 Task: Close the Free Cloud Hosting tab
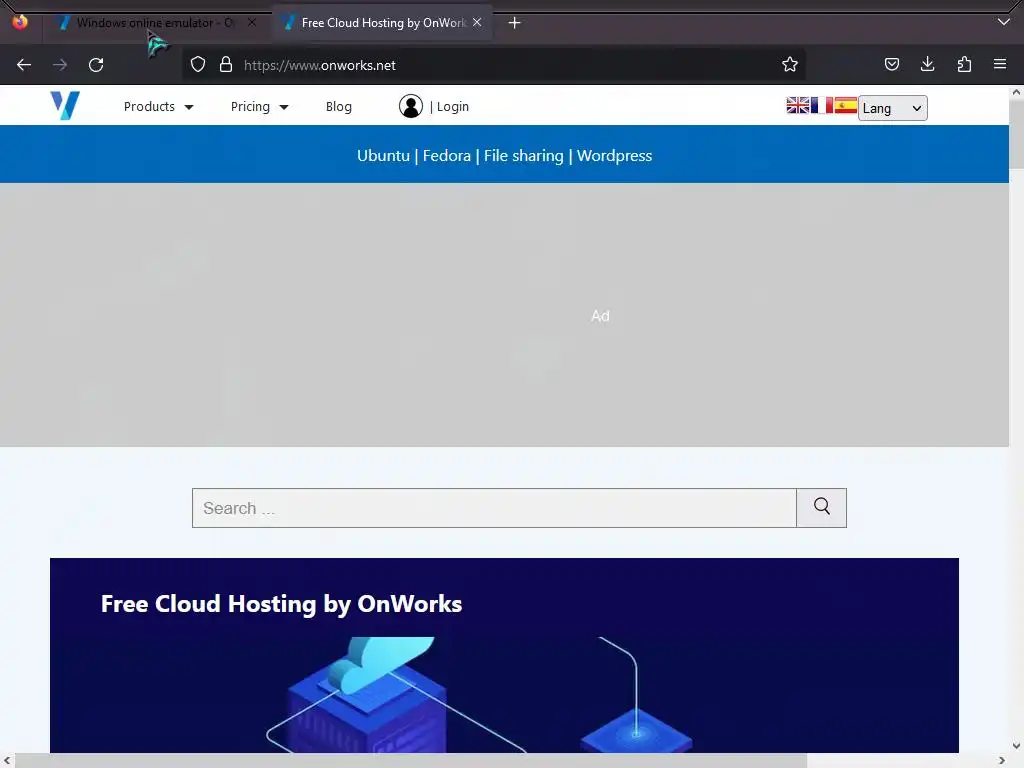point(477,22)
